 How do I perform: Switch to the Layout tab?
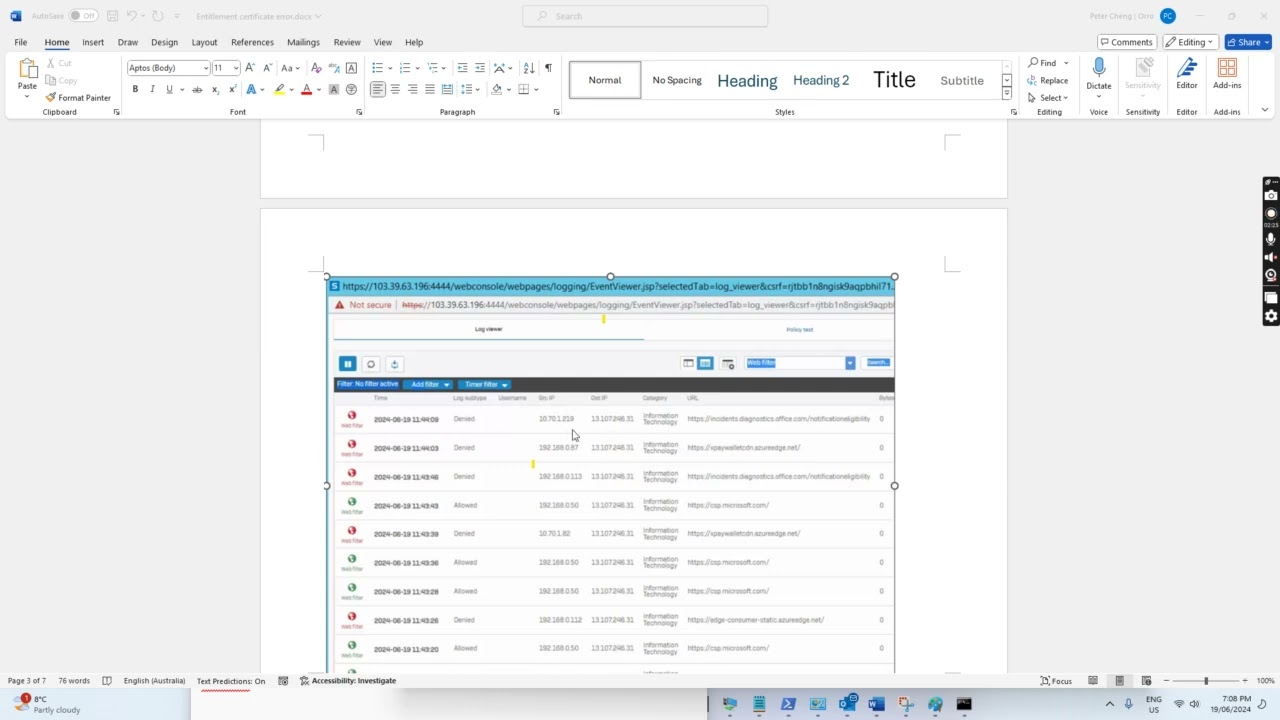tap(204, 42)
